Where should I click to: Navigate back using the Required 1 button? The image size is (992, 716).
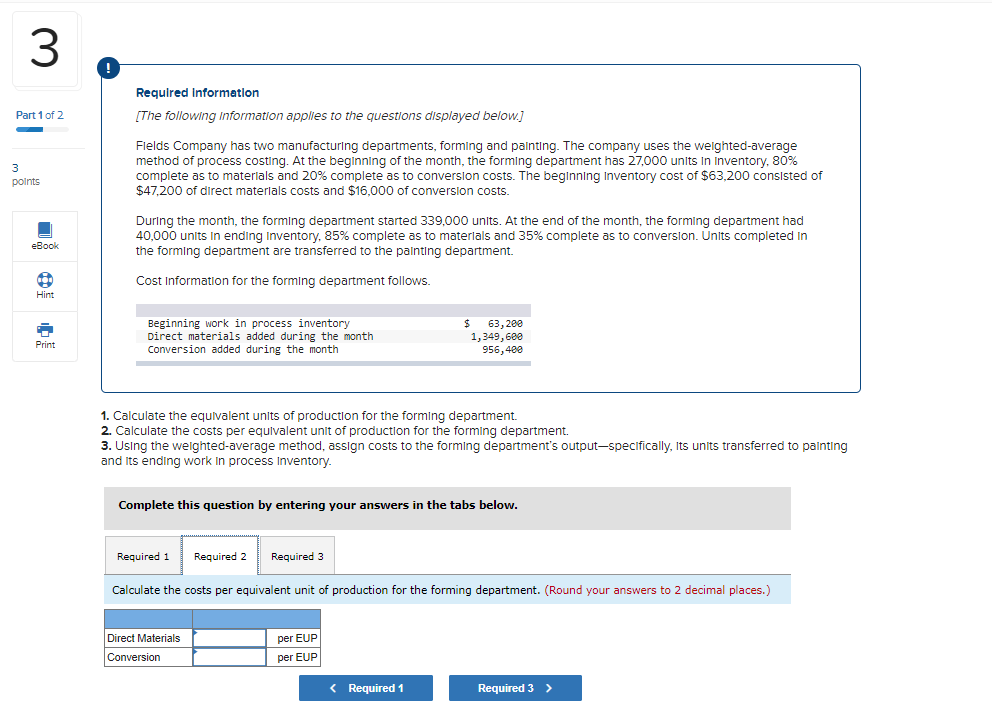[366, 687]
